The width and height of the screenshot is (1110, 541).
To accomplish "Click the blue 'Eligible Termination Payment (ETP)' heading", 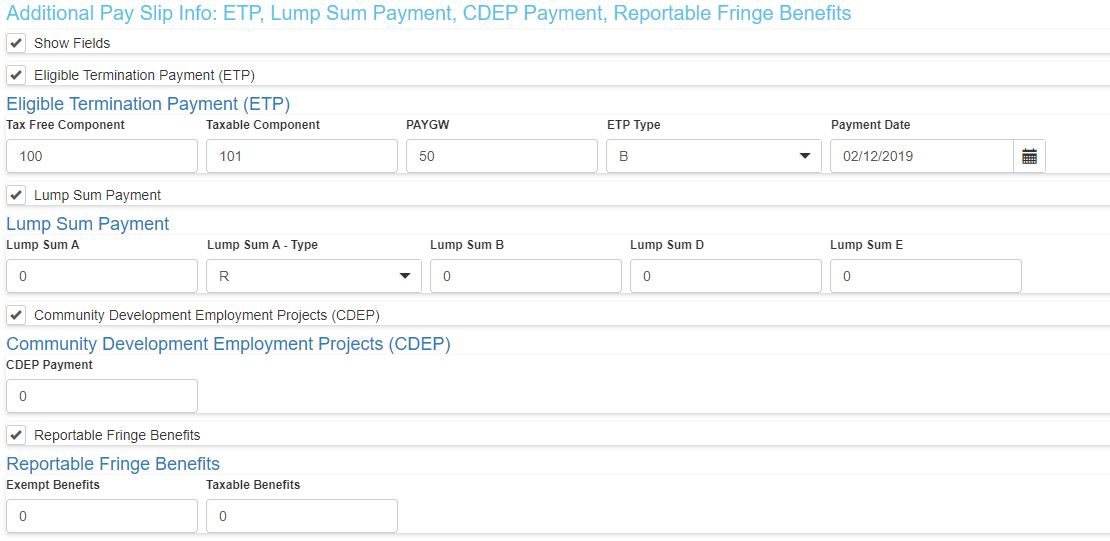I will click(x=148, y=104).
